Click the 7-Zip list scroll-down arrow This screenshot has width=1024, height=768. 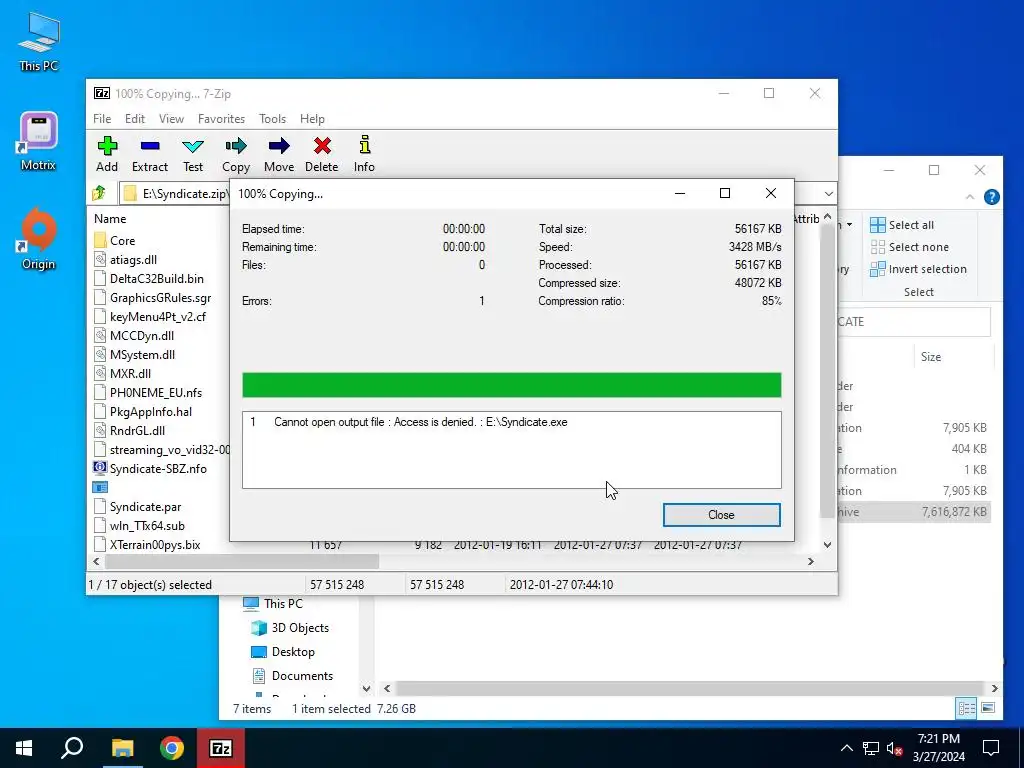pos(827,545)
